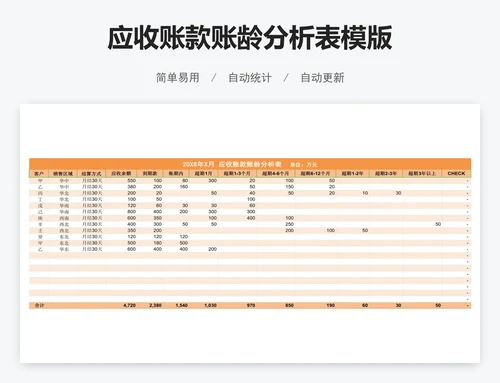Select the 超期1-2年 column header
This screenshot has width=500, height=383.
[353, 173]
